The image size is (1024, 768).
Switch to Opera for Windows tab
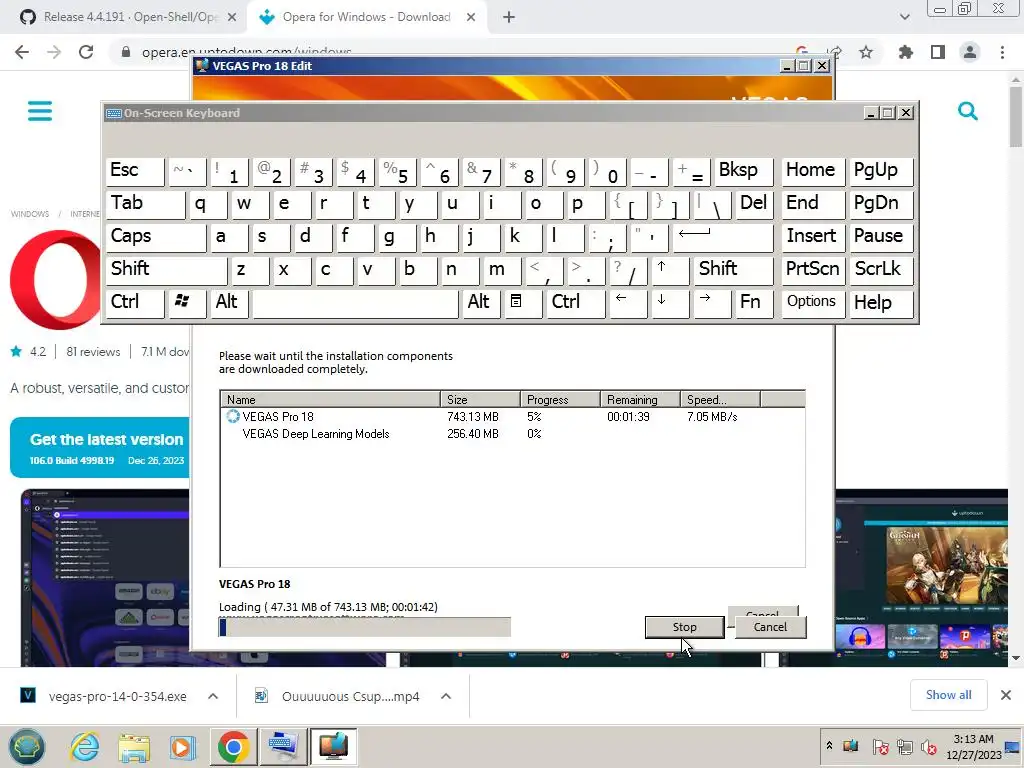click(366, 17)
